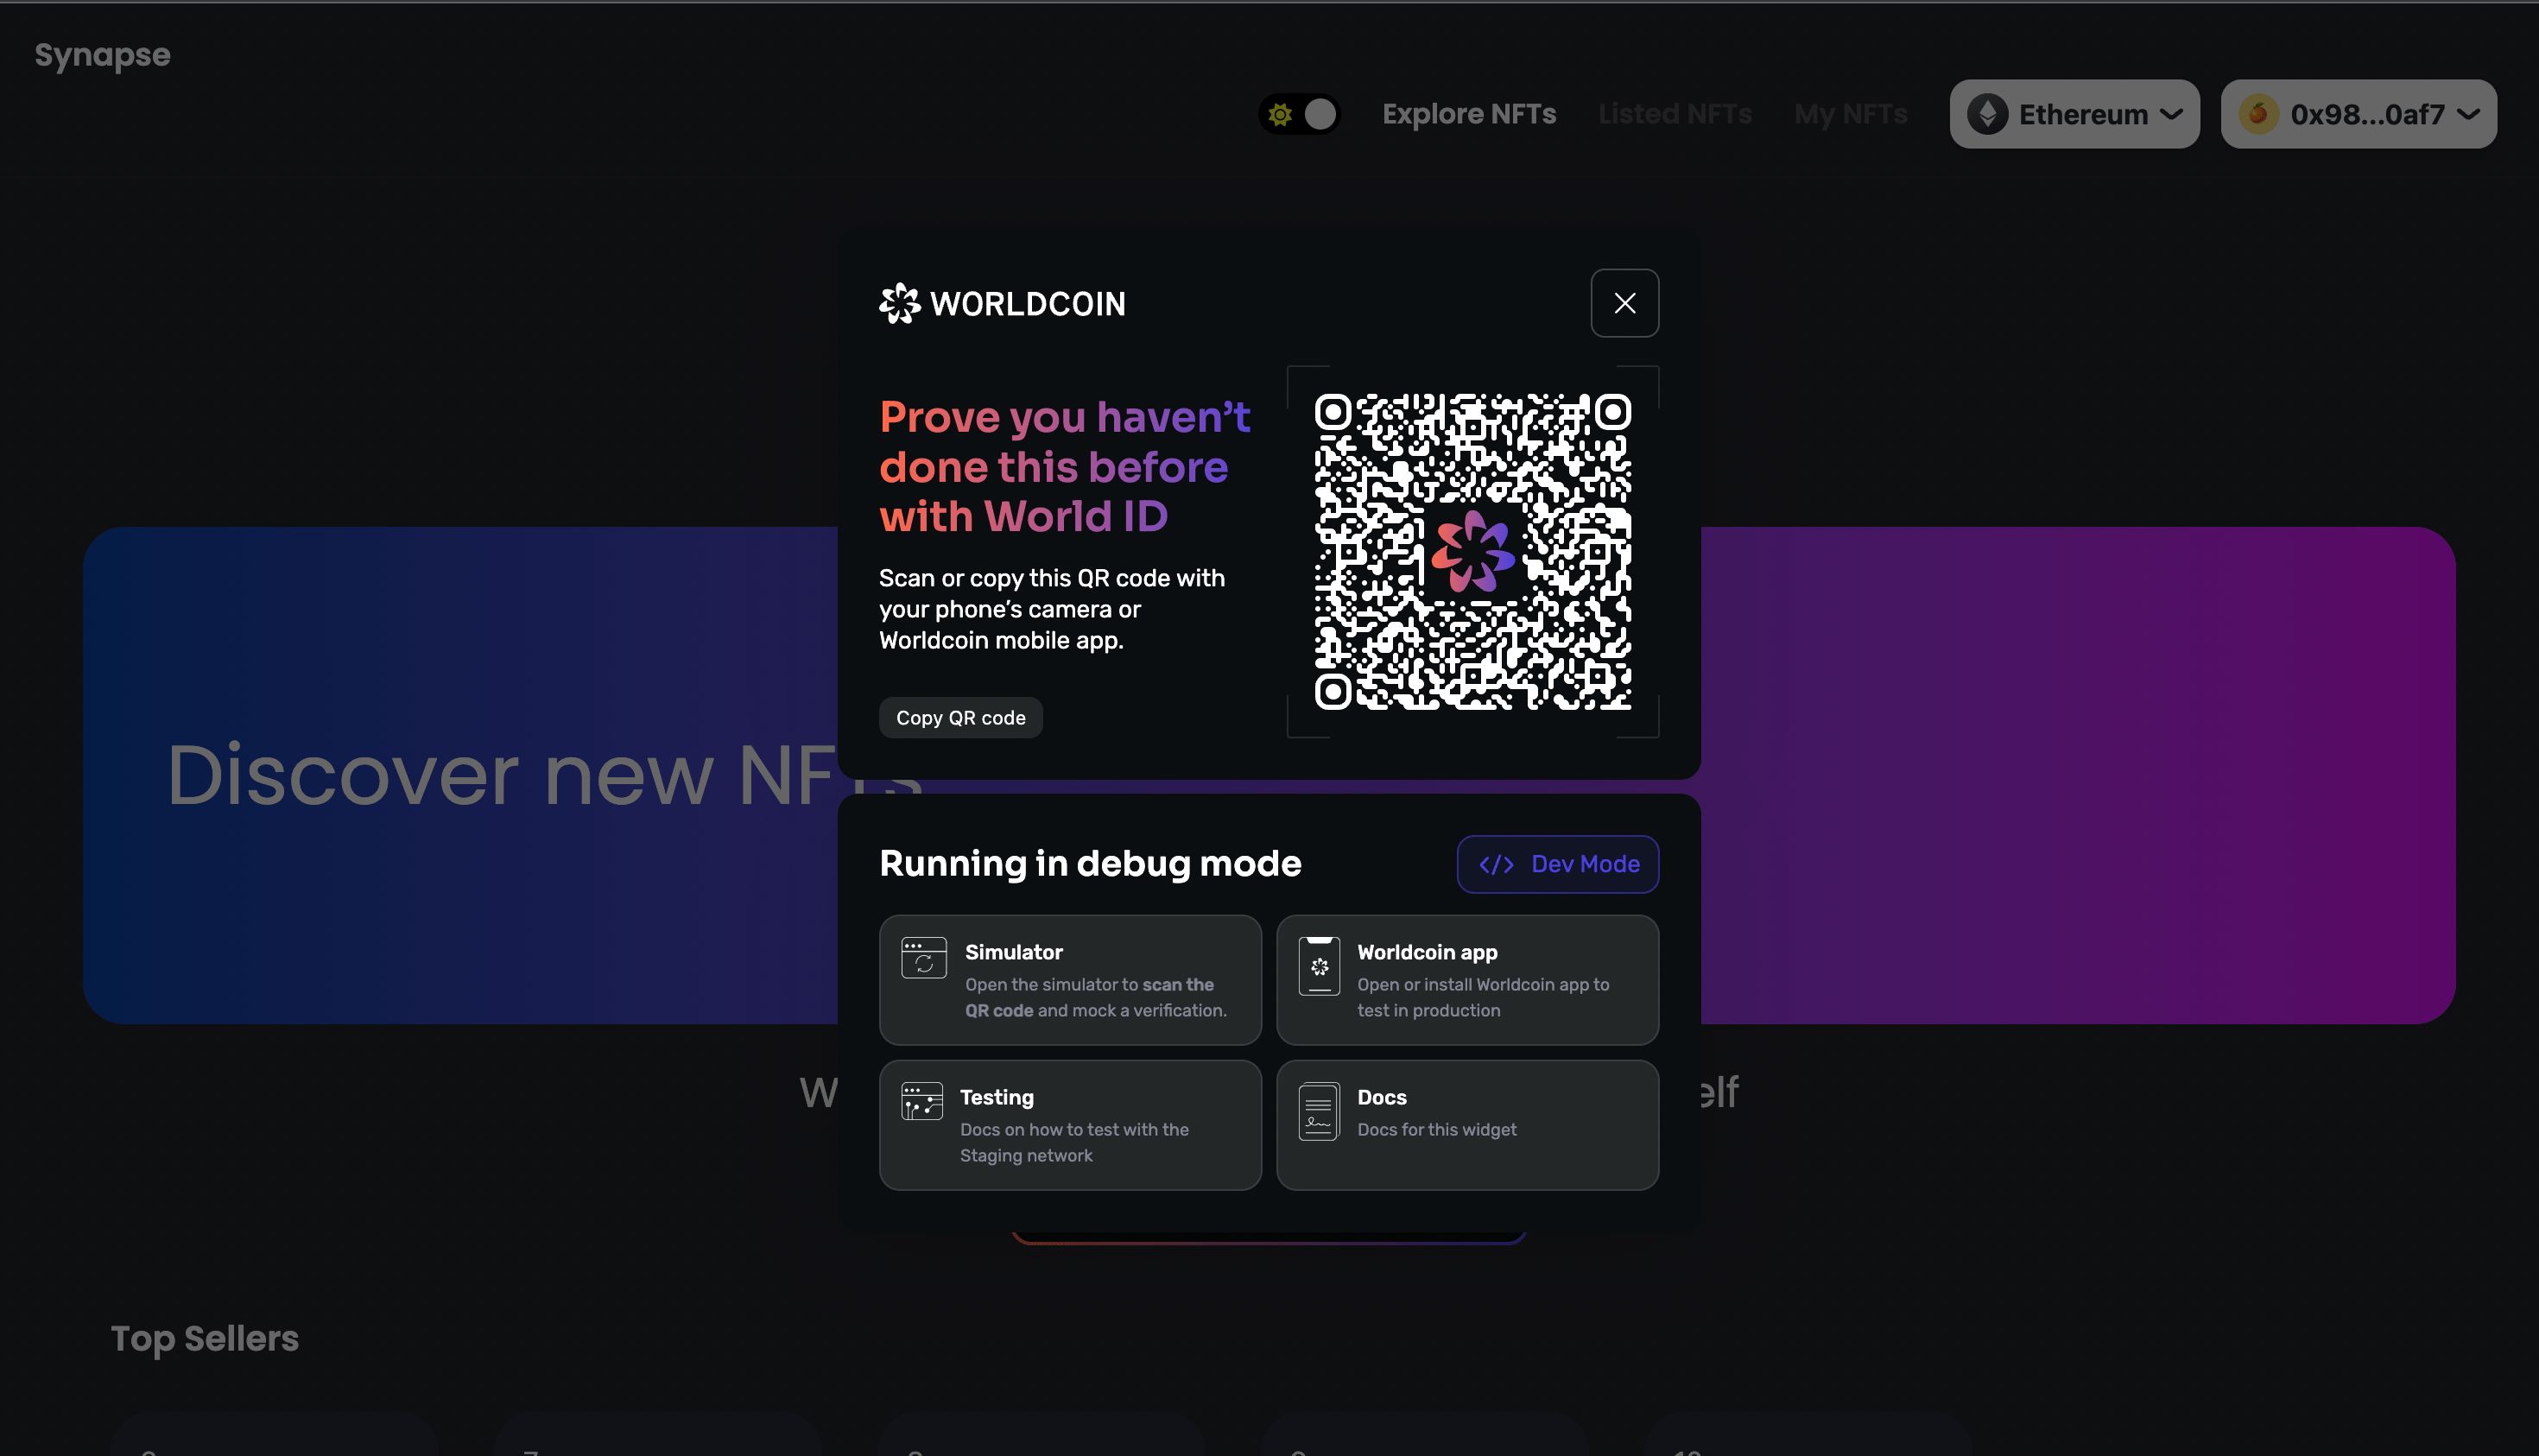This screenshot has width=2539, height=1456.
Task: Click the Synapse site logo
Action: click(x=102, y=55)
